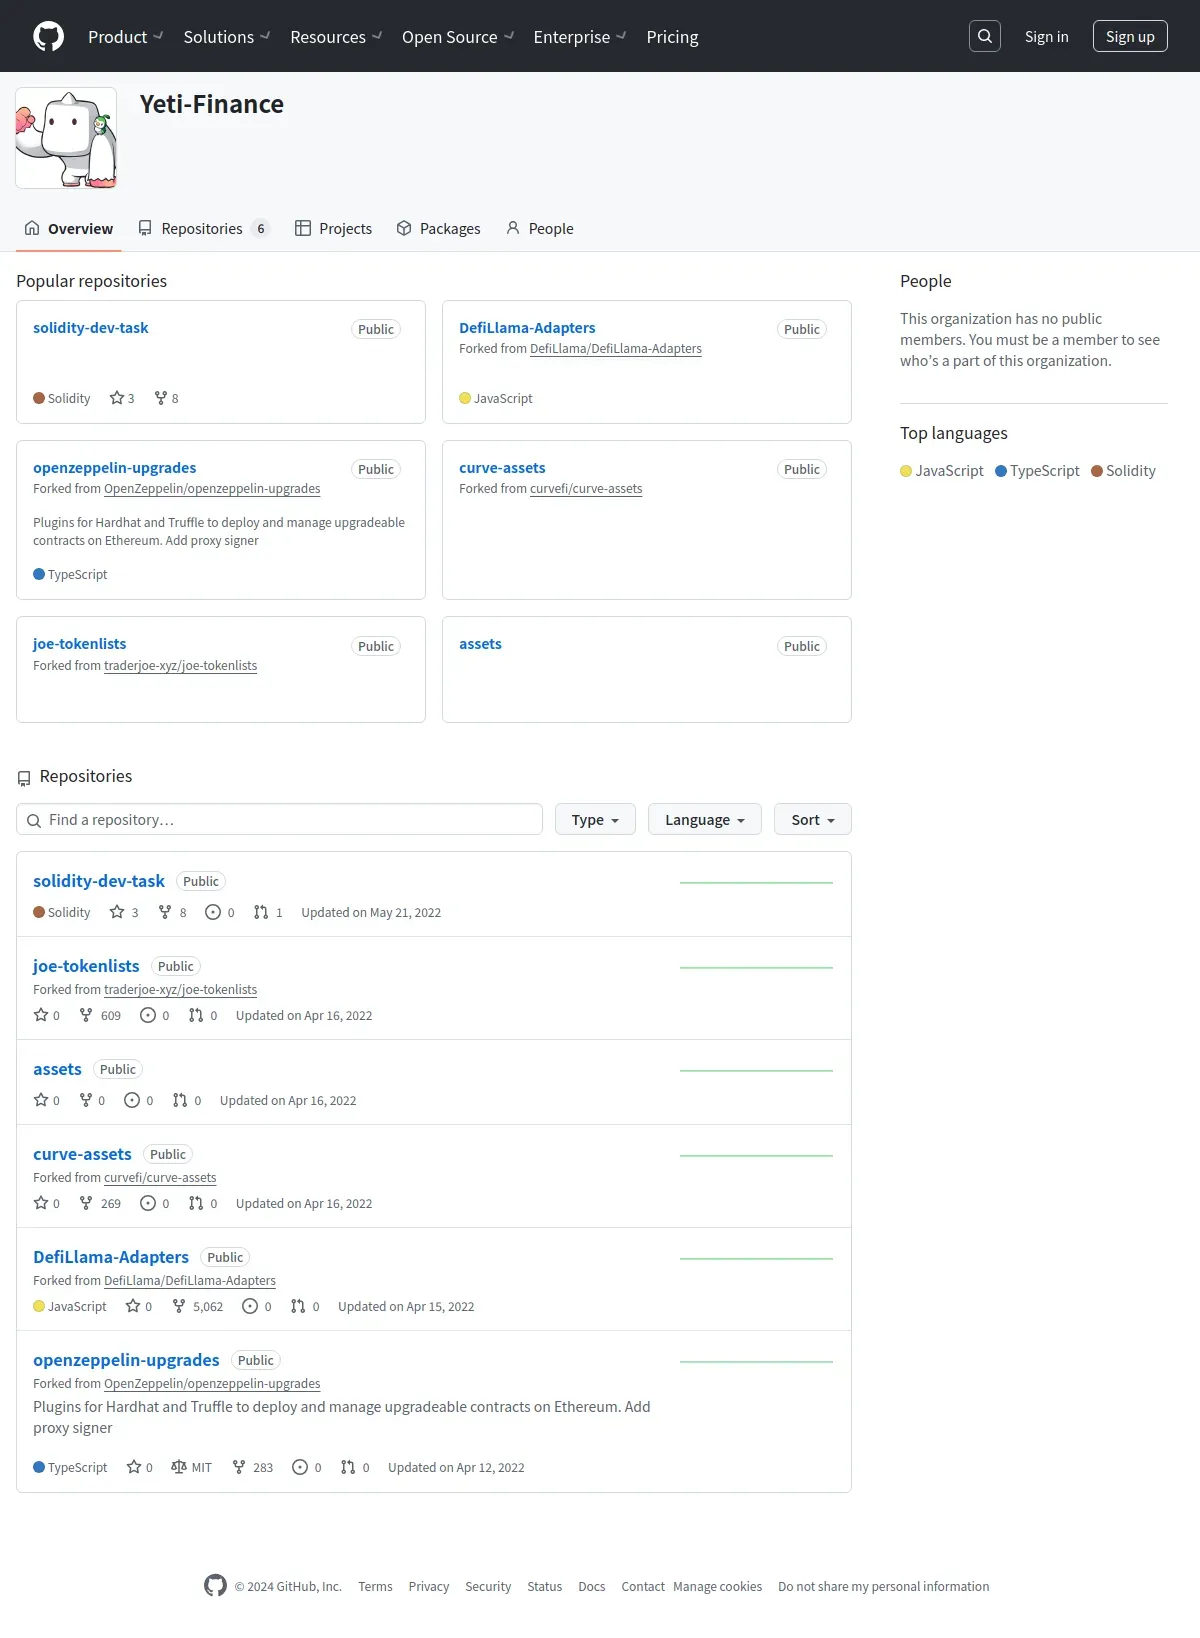Image resolution: width=1200 pixels, height=1638 pixels.
Task: Expand the Open Source menu
Action: point(457,37)
